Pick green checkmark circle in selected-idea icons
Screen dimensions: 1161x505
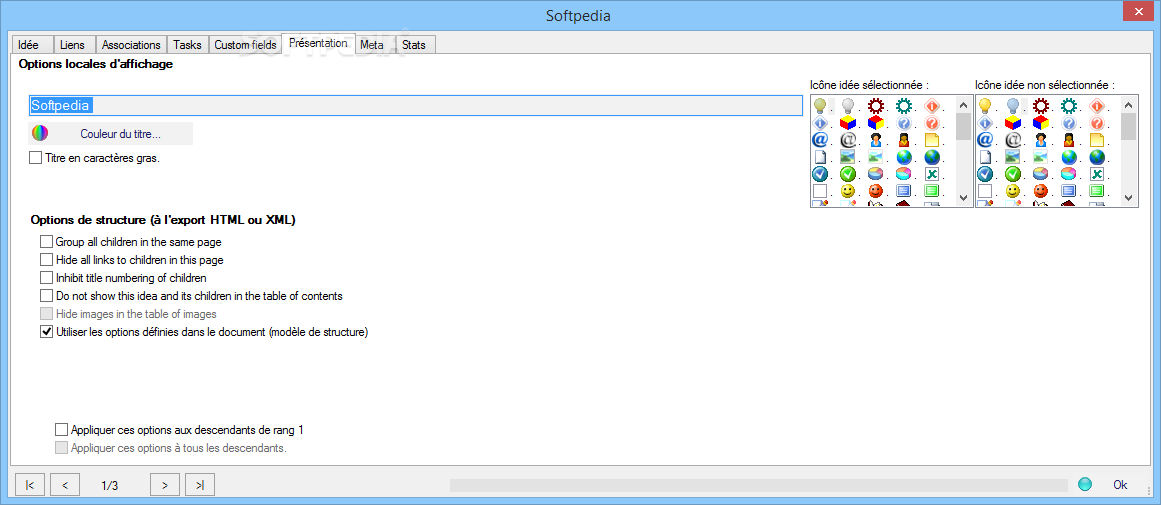(x=847, y=175)
